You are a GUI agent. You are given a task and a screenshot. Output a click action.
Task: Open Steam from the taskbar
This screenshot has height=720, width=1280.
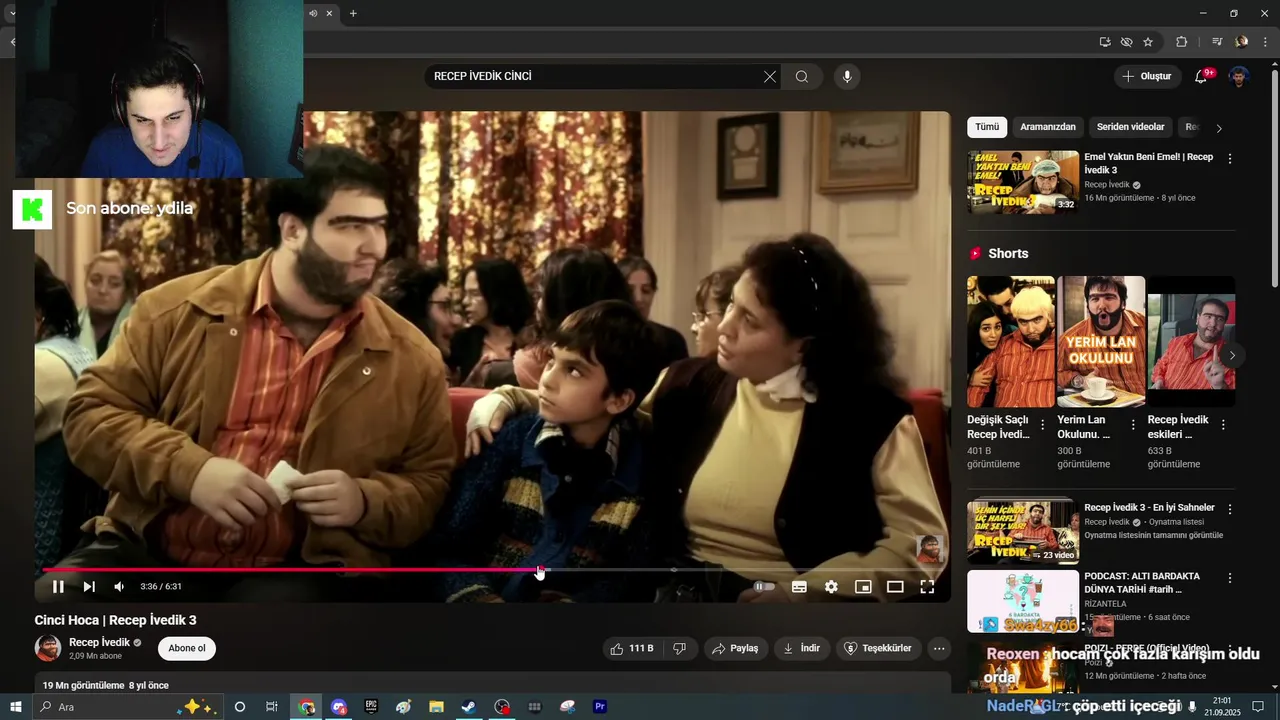tap(468, 707)
